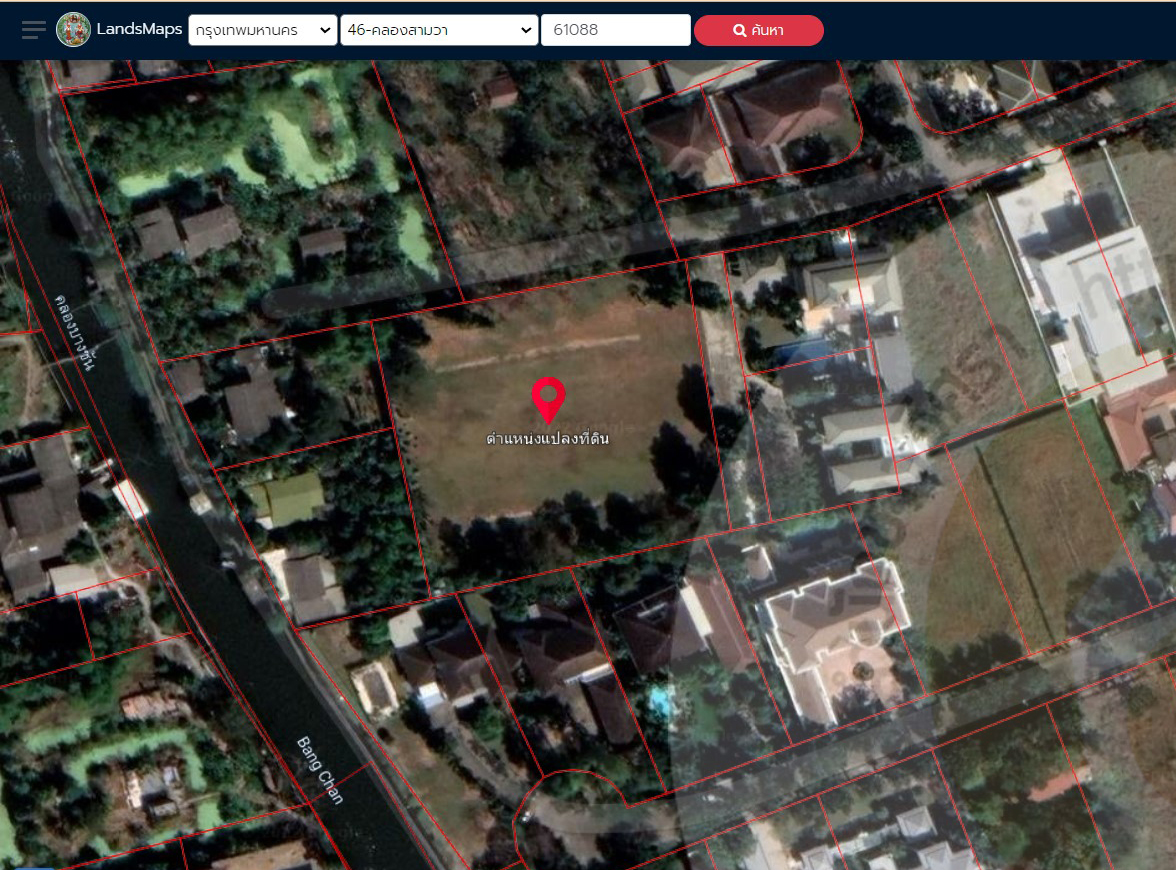Click the arrow on the กรุงเทพมหานคร selector
The width and height of the screenshot is (1176, 870).
coord(325,31)
